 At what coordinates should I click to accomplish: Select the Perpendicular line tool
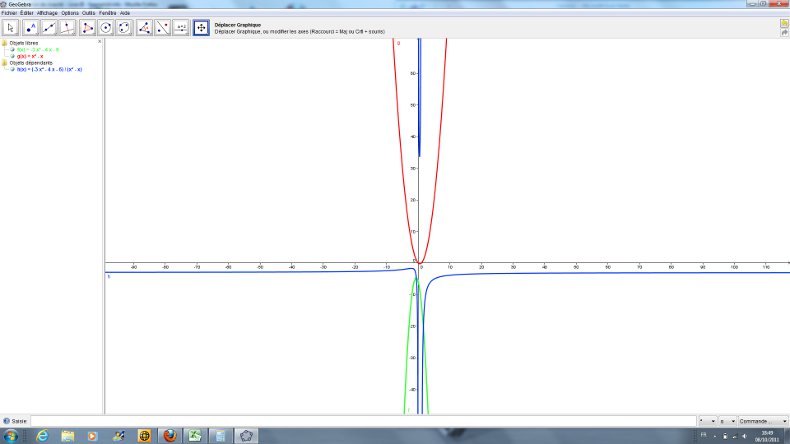[67, 28]
